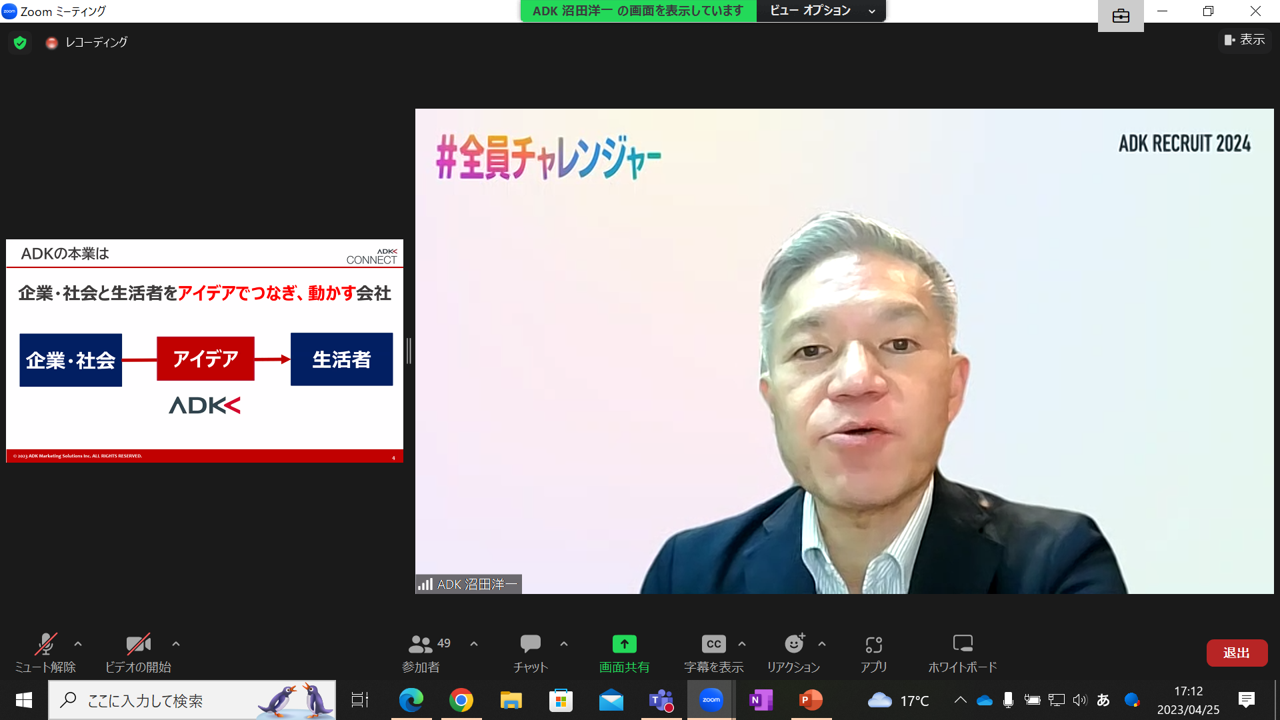The image size is (1280, 720).
Task: Click the Zoom logo in the title bar
Action: pyautogui.click(x=10, y=11)
